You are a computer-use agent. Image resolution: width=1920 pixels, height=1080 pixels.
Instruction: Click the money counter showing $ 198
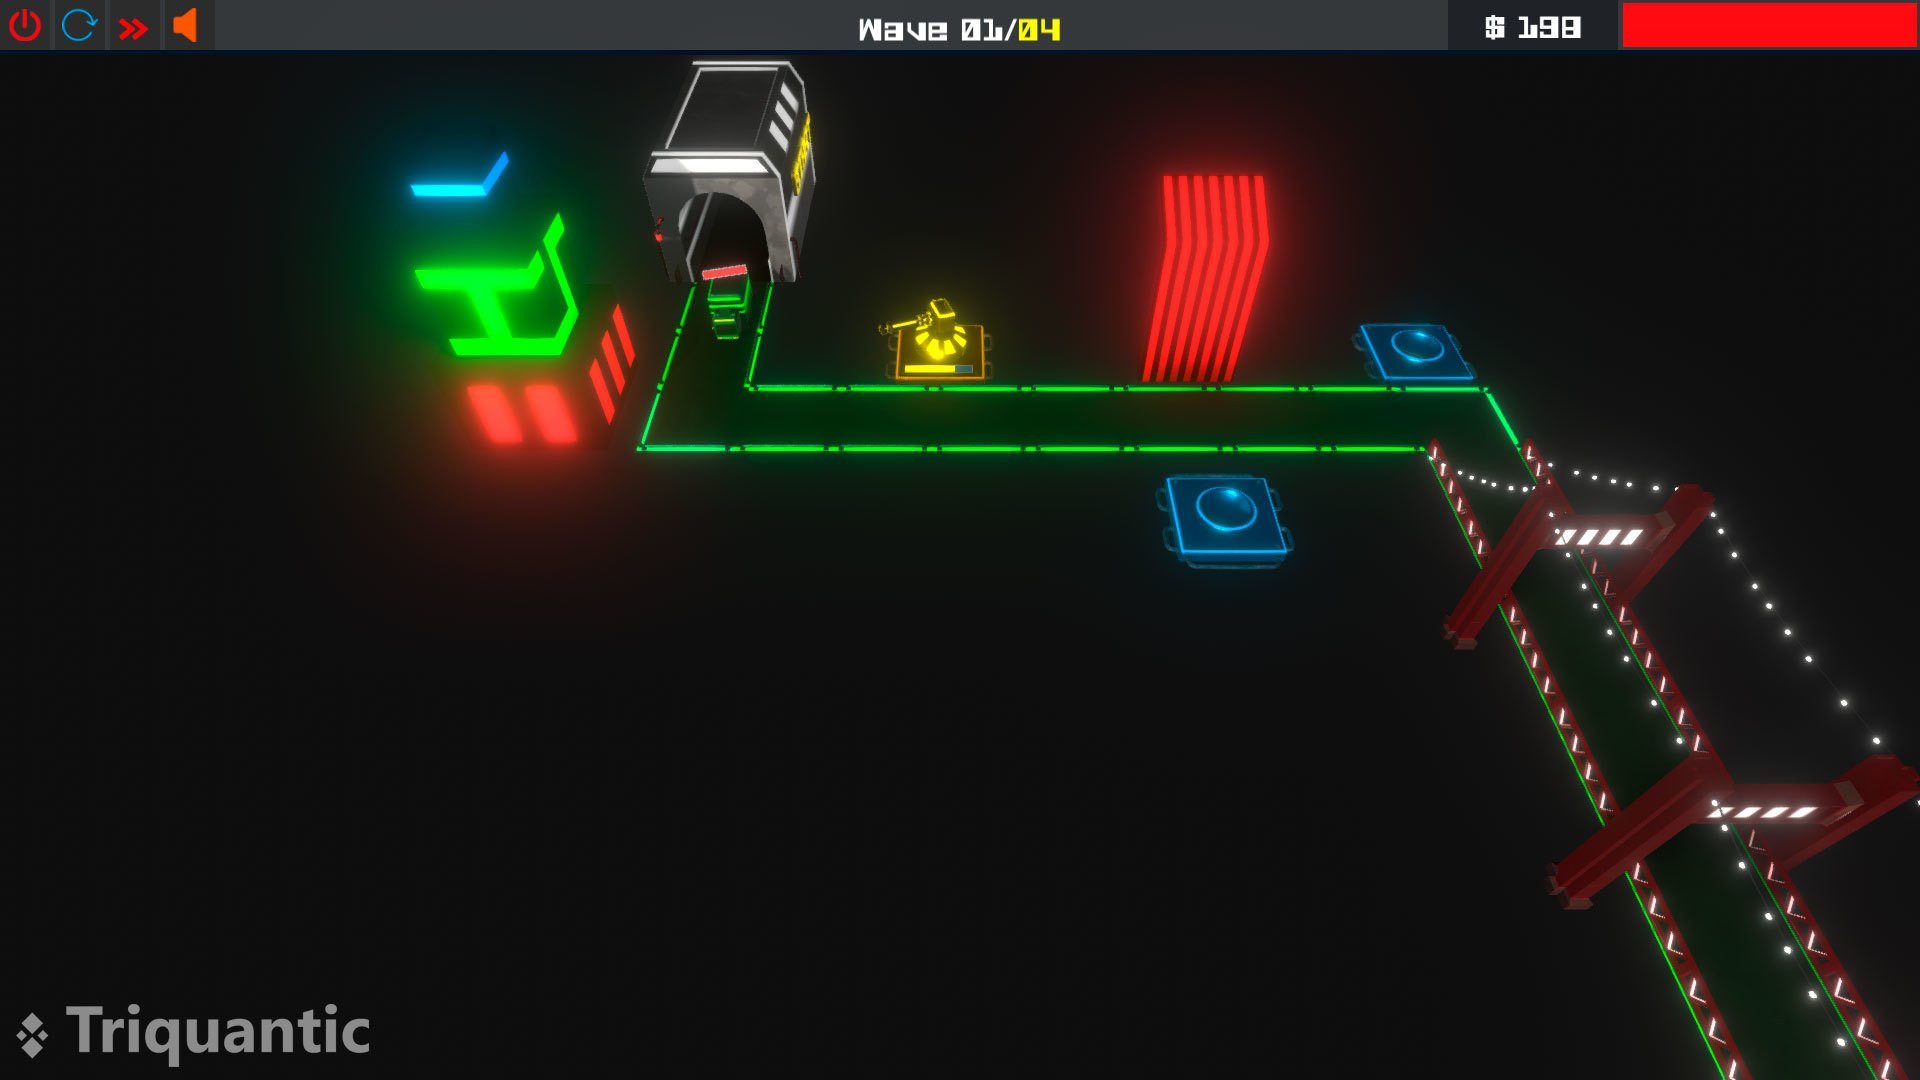point(1532,27)
